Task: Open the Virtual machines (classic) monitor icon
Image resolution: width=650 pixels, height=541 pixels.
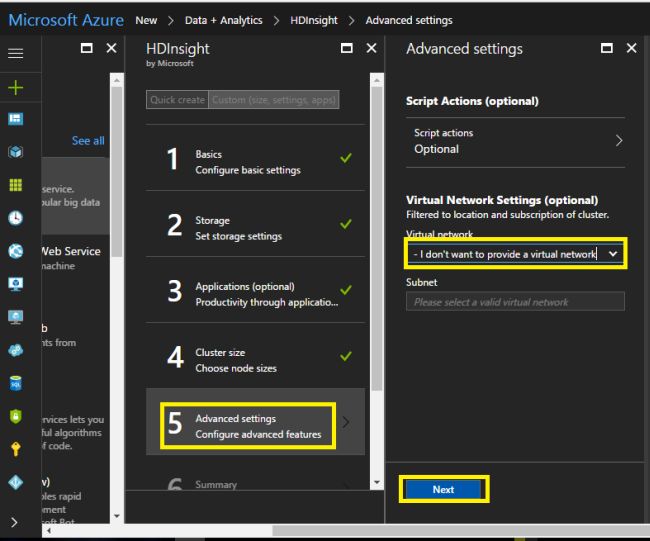Action: point(15,284)
